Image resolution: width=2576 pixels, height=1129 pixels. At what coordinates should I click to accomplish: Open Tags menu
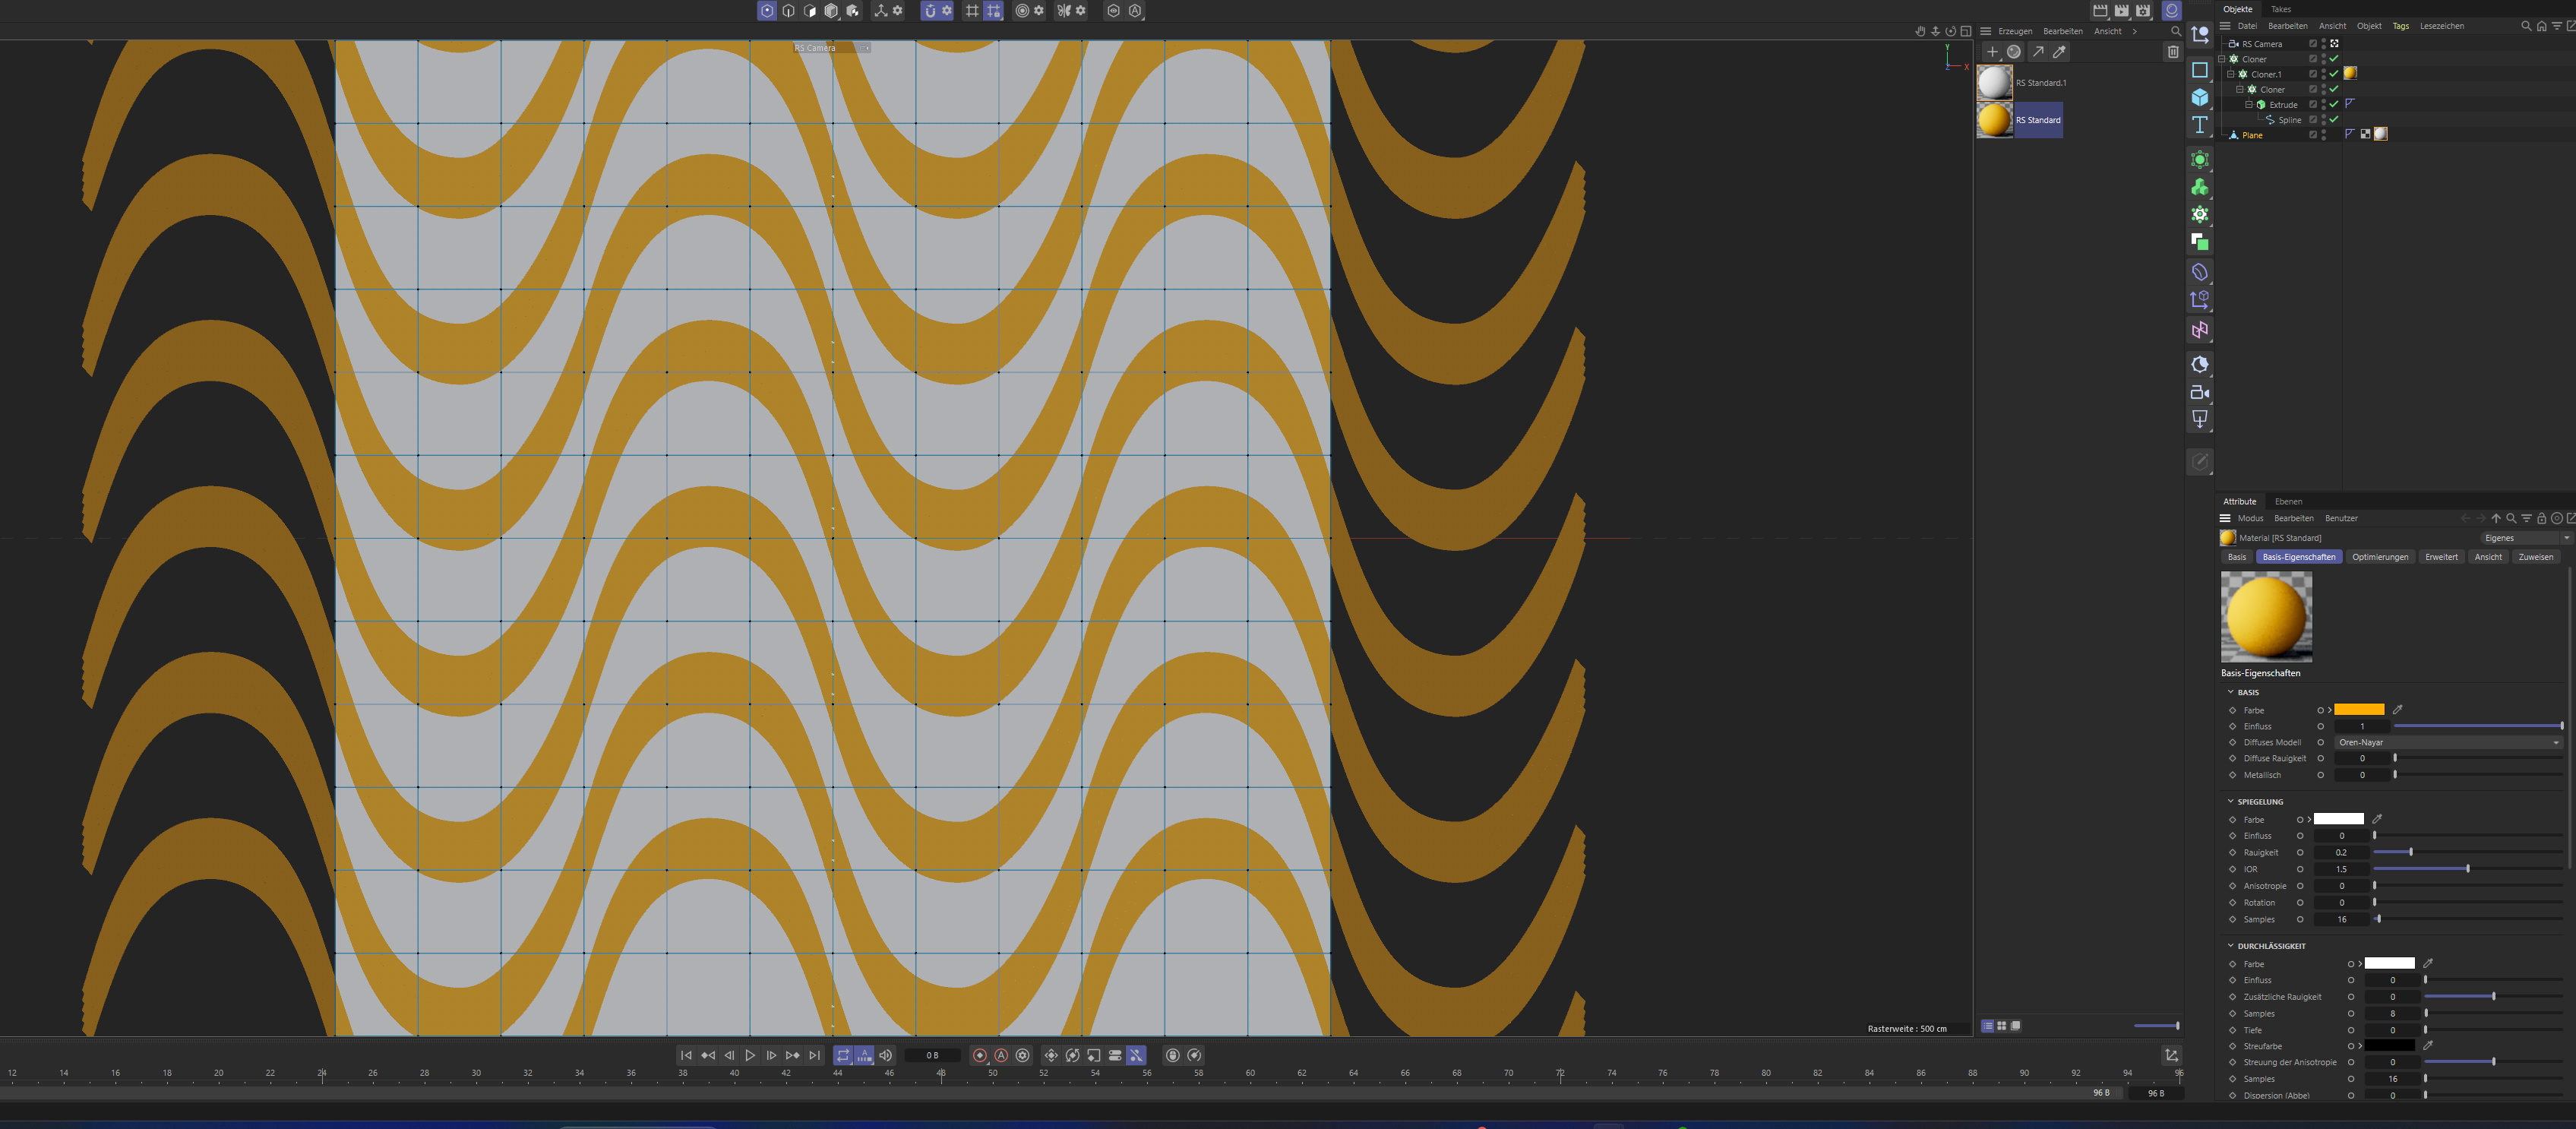[2400, 26]
